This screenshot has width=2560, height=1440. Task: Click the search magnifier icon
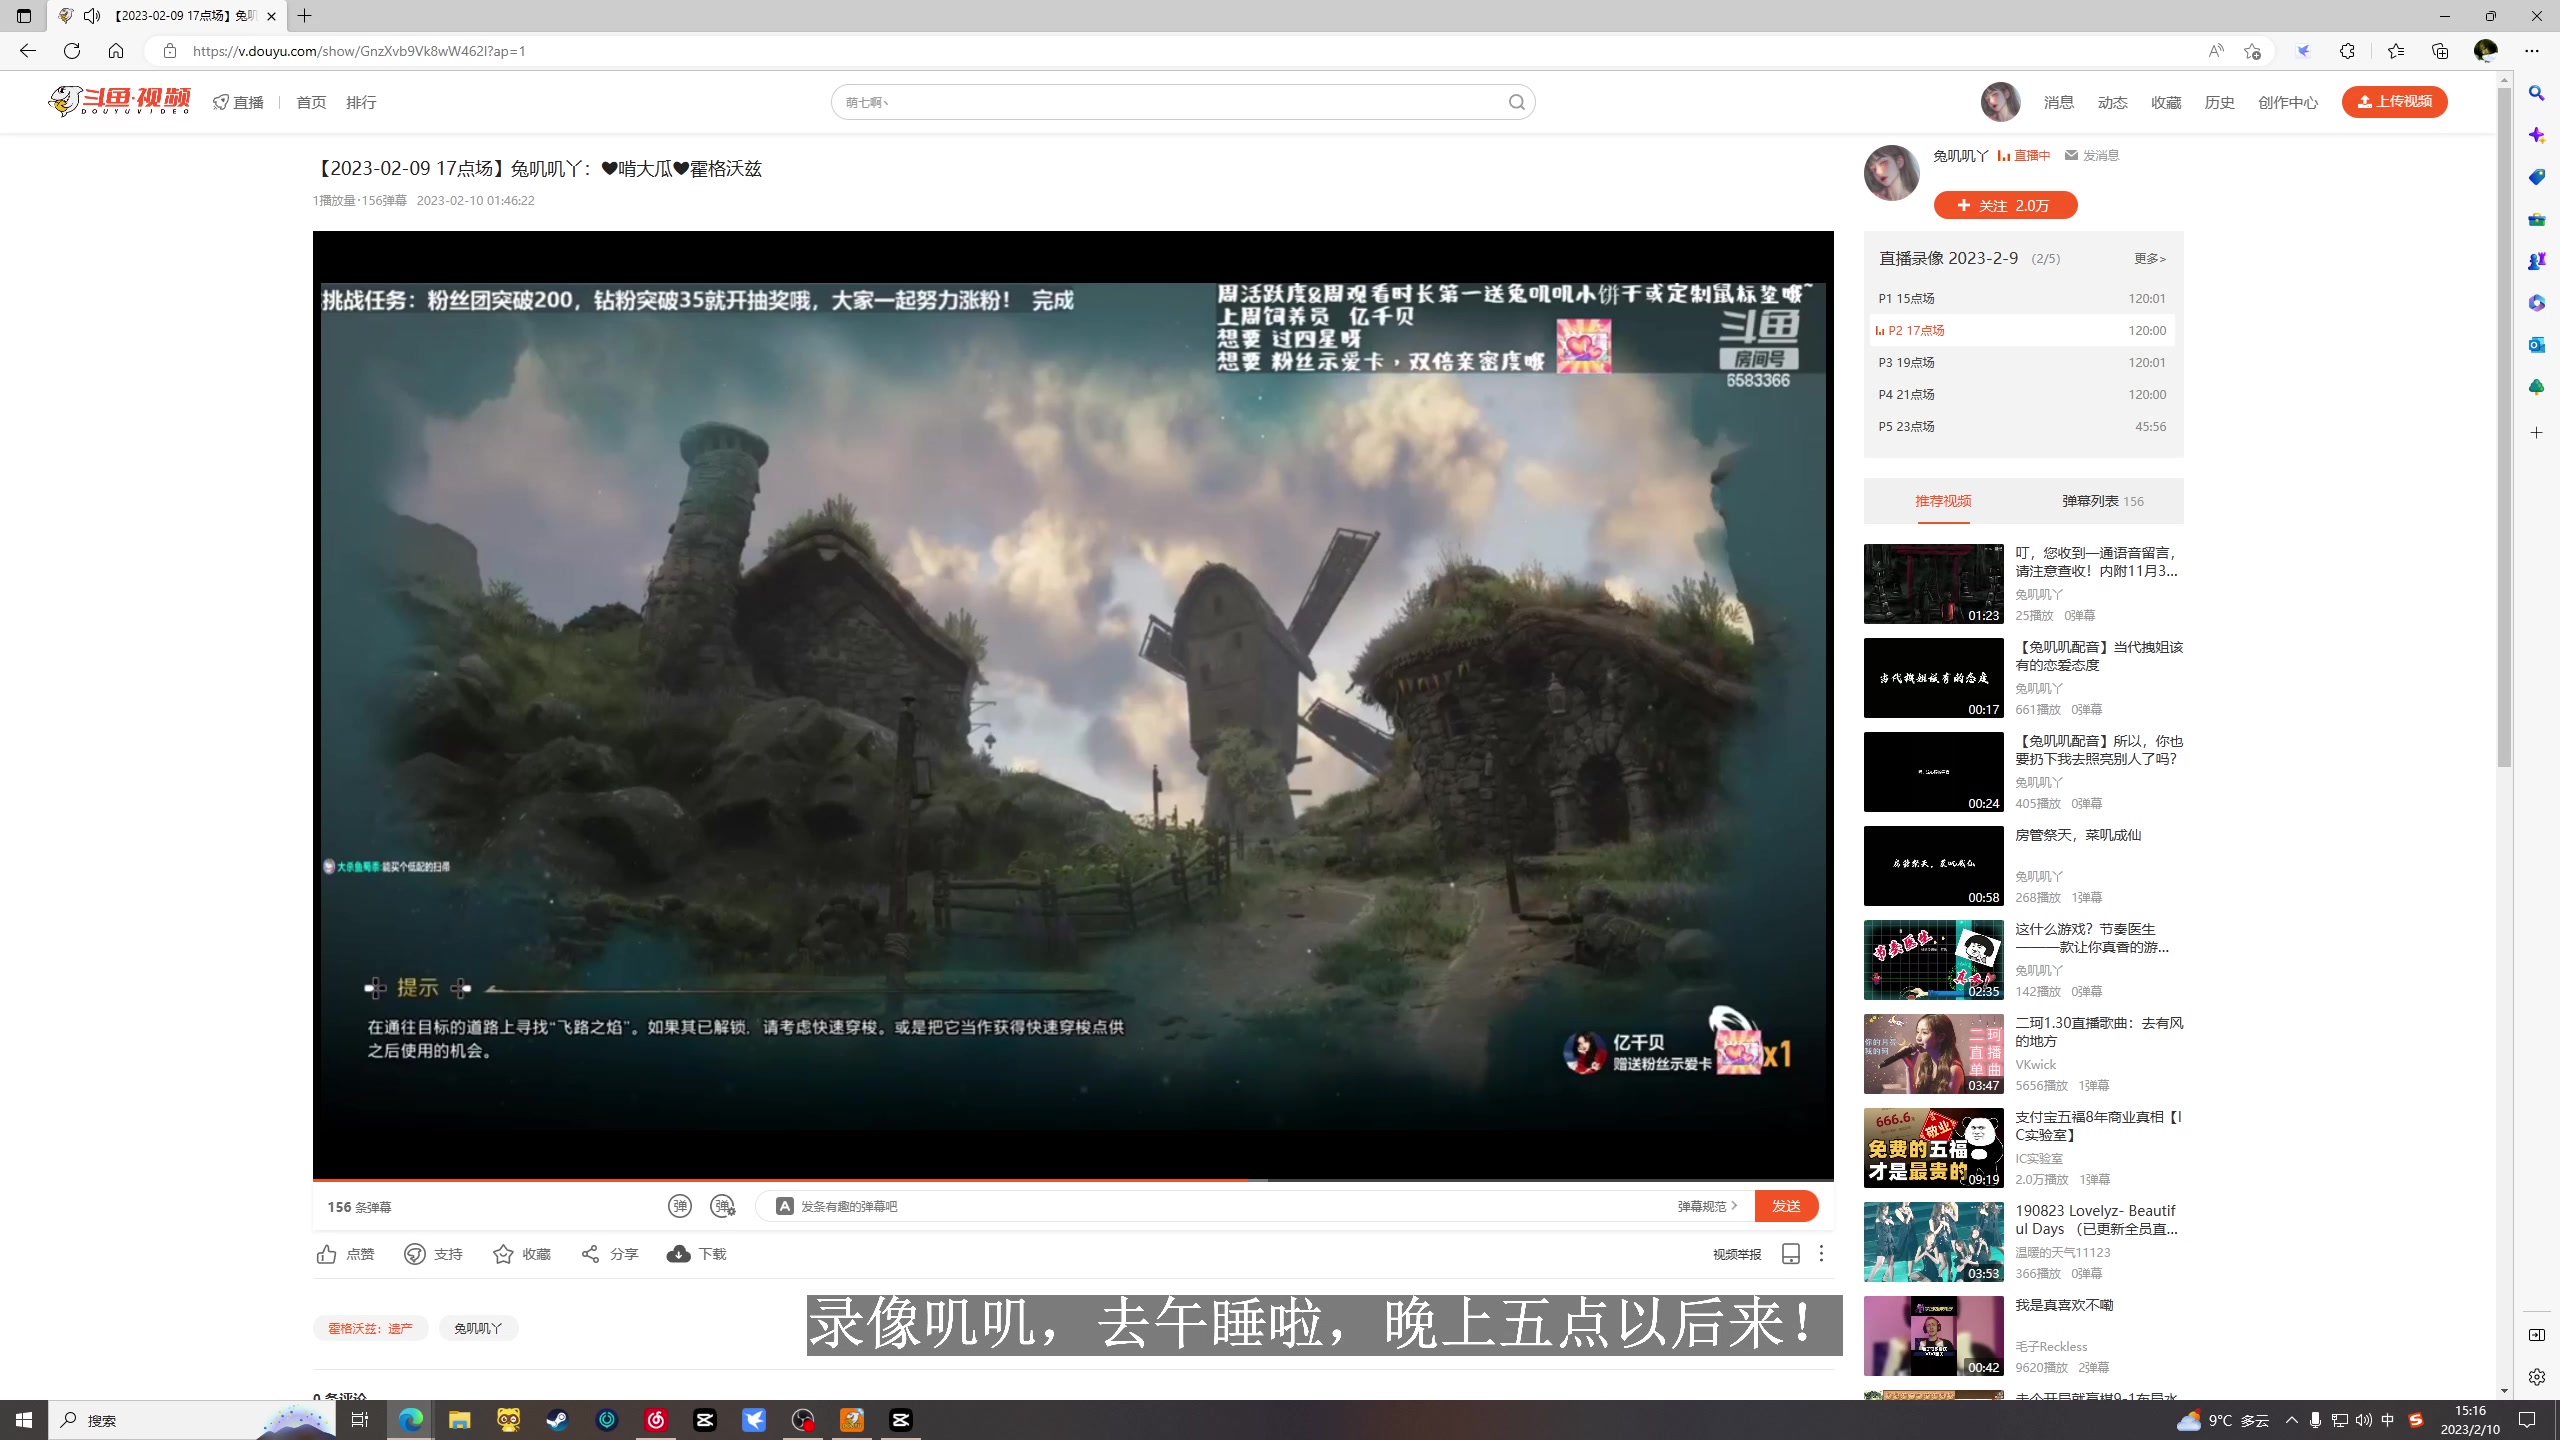point(1517,102)
